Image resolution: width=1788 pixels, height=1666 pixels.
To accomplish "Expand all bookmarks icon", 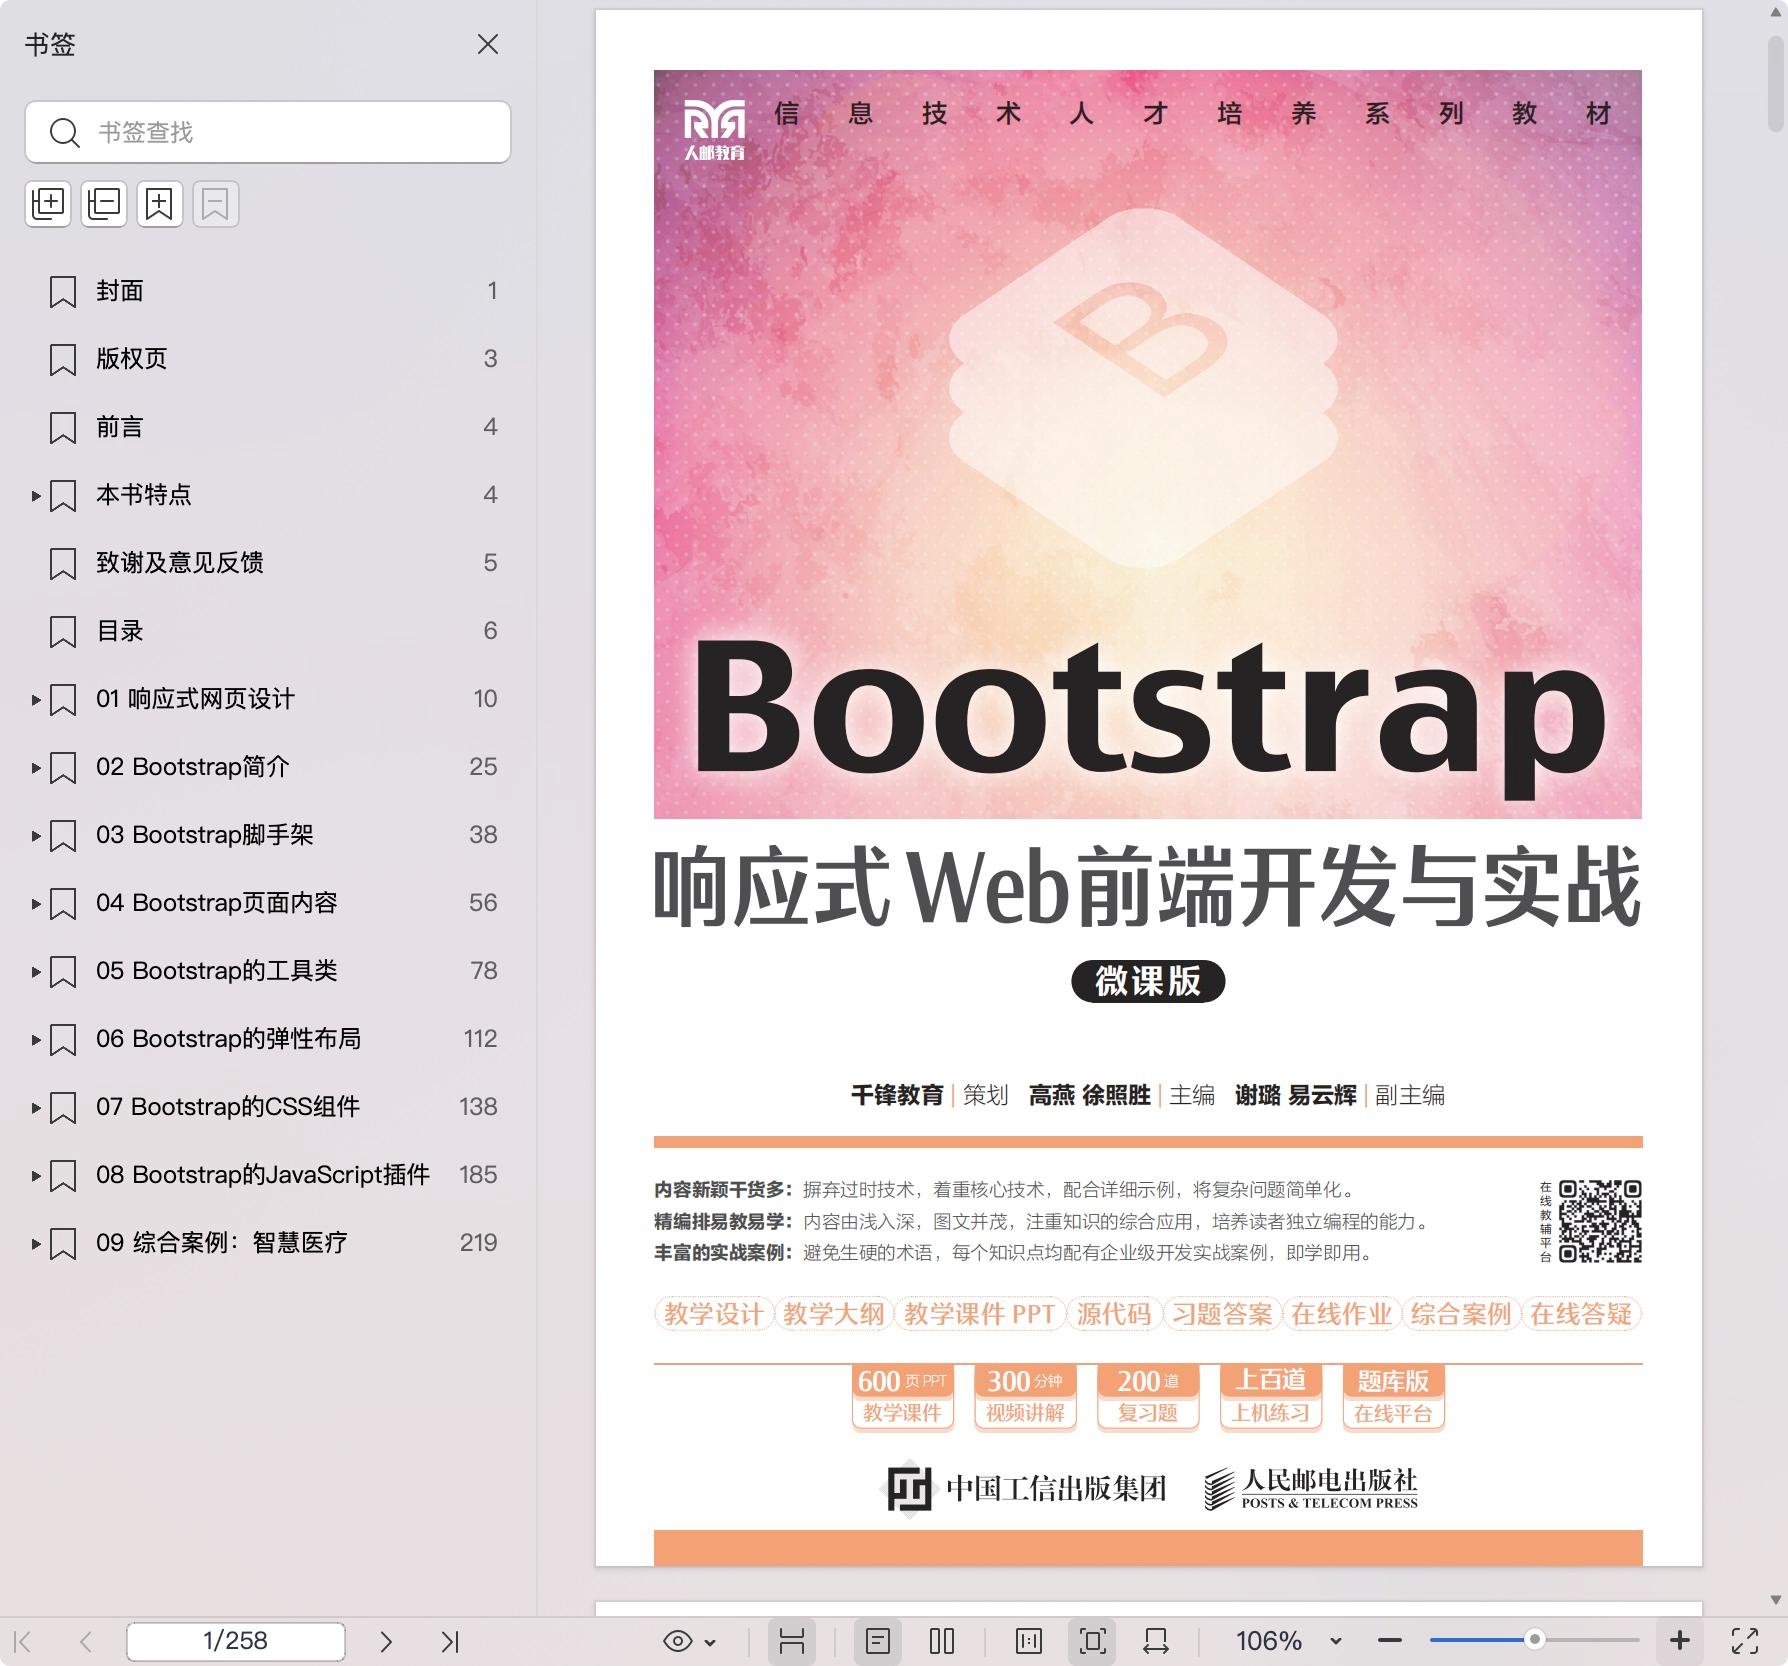I will point(48,204).
